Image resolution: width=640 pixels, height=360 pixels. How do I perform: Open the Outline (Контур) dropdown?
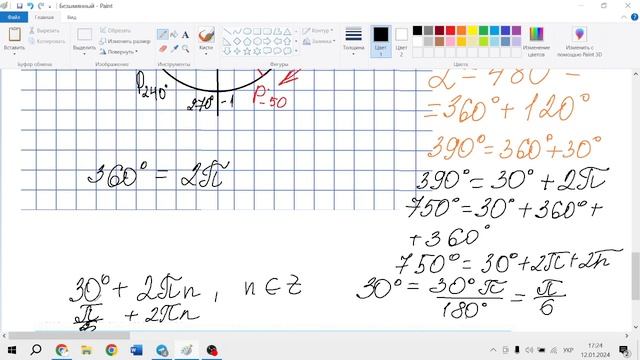pyautogui.click(x=318, y=31)
